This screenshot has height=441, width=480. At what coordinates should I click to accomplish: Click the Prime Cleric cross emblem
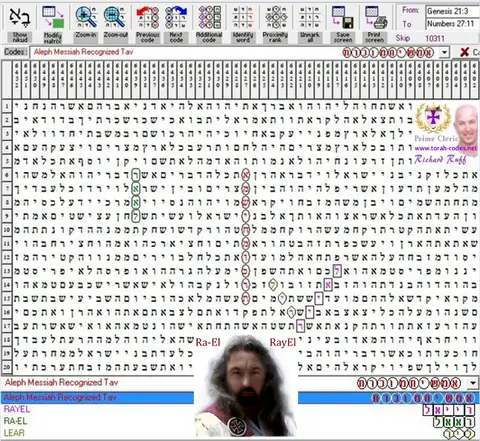pyautogui.click(x=433, y=118)
